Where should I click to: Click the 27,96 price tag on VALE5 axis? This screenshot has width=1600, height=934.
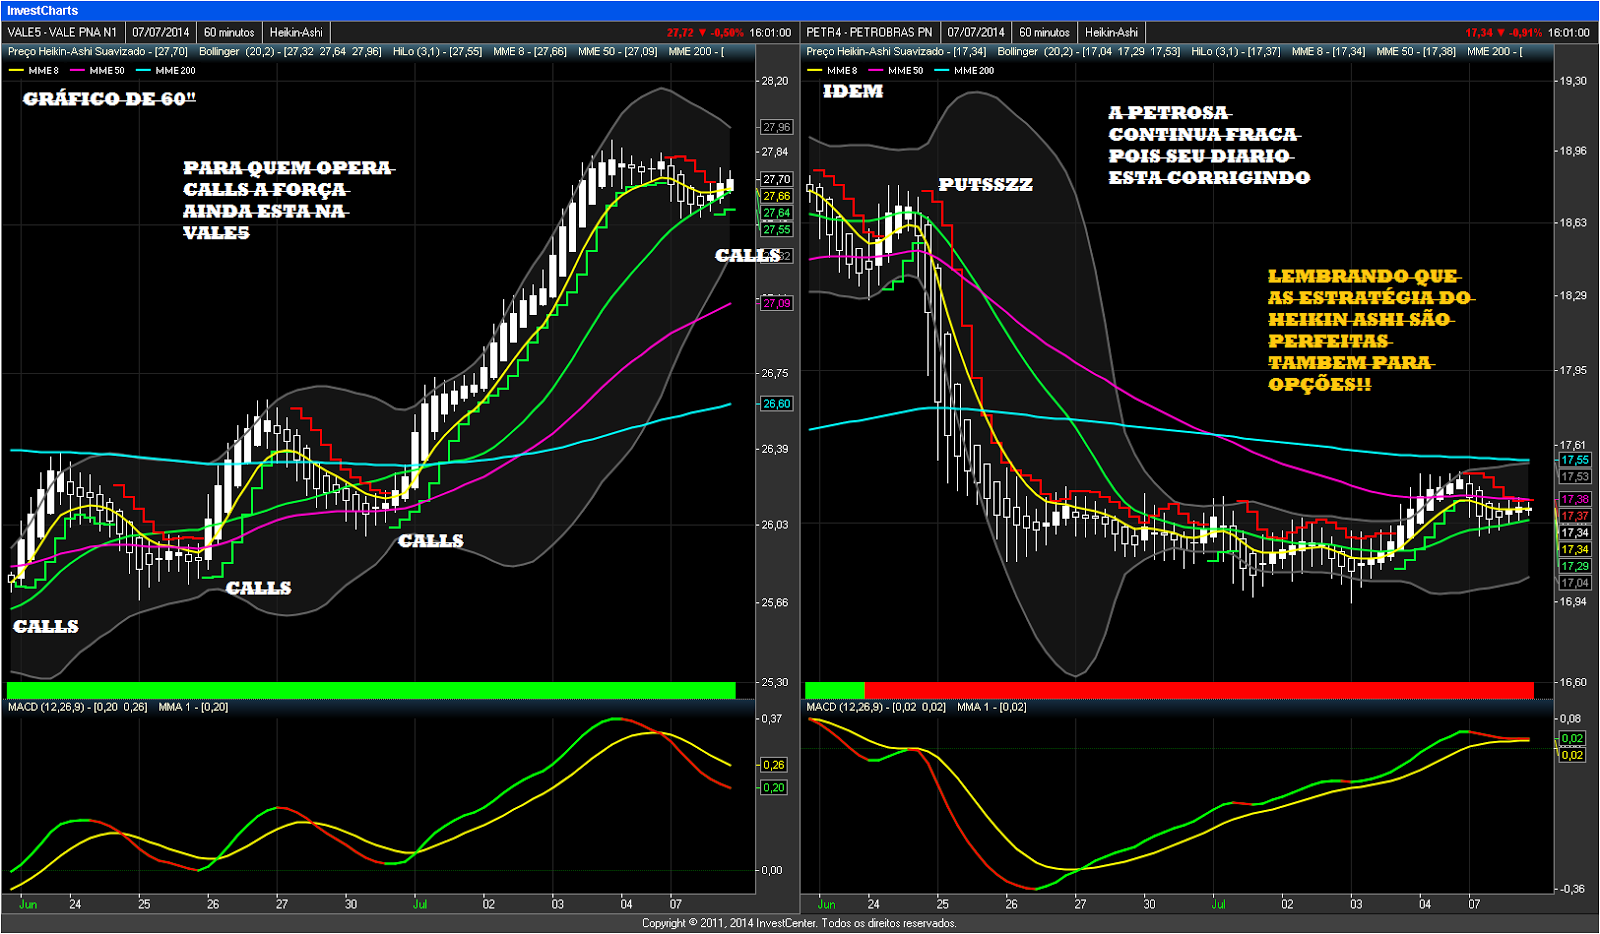(776, 127)
